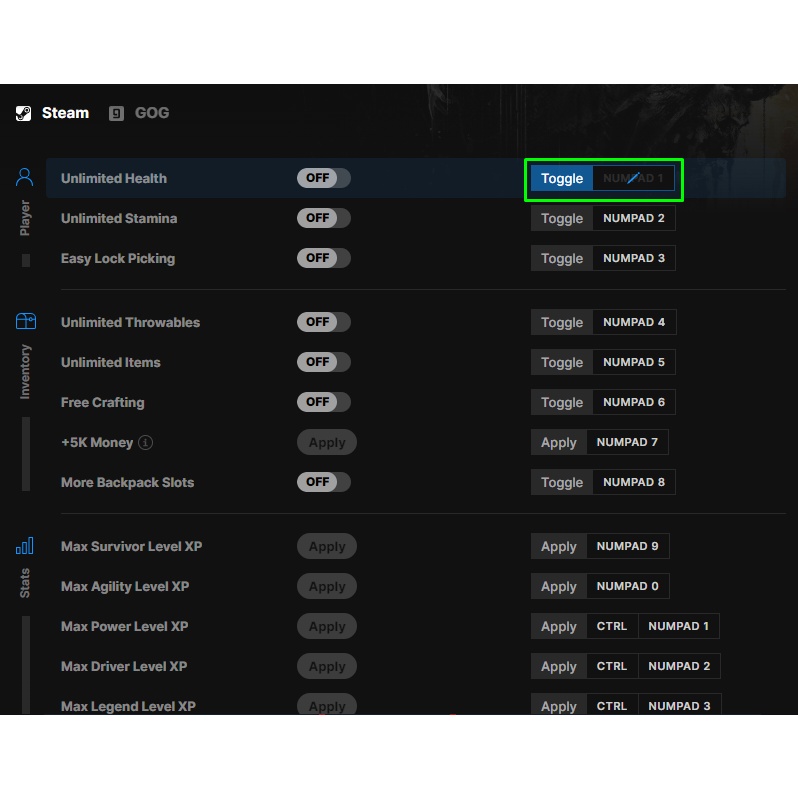The width and height of the screenshot is (798, 798).
Task: Click the Player category icon in sidebar
Action: pyautogui.click(x=25, y=178)
